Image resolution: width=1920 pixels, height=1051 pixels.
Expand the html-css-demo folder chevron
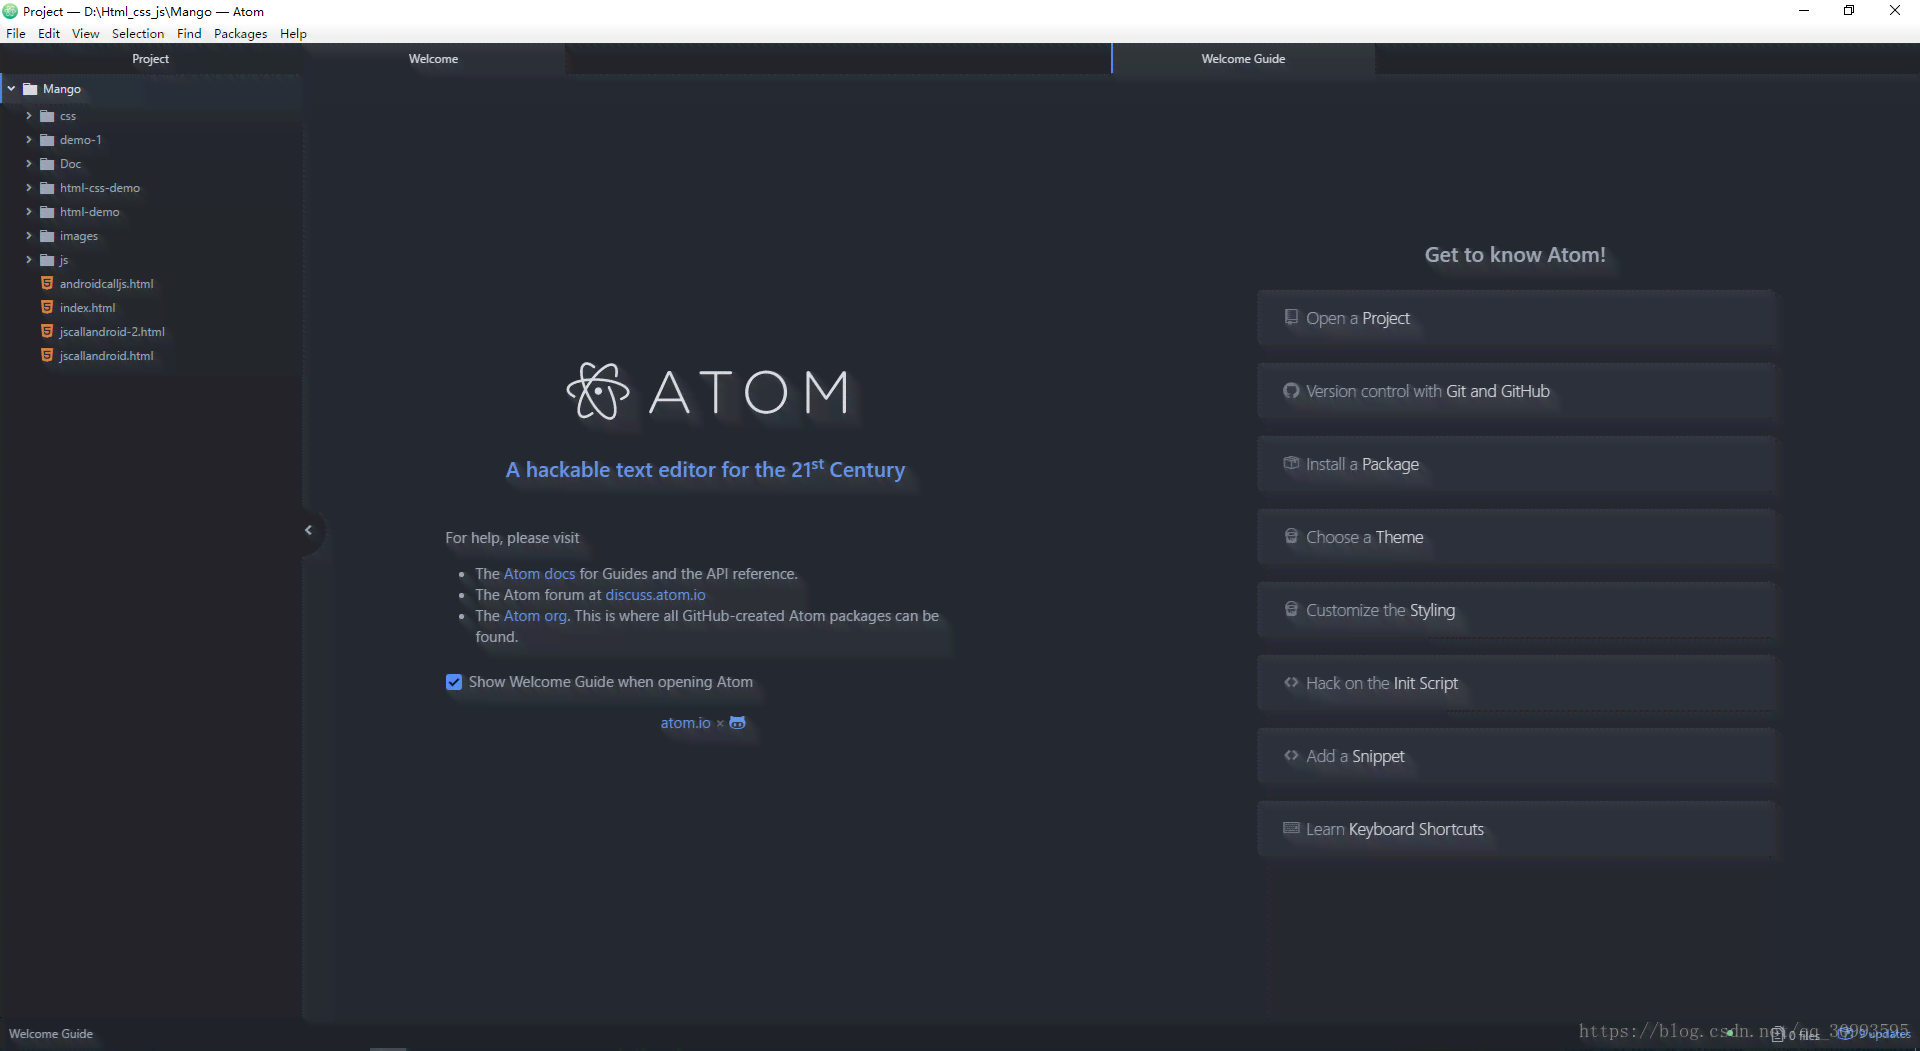29,188
